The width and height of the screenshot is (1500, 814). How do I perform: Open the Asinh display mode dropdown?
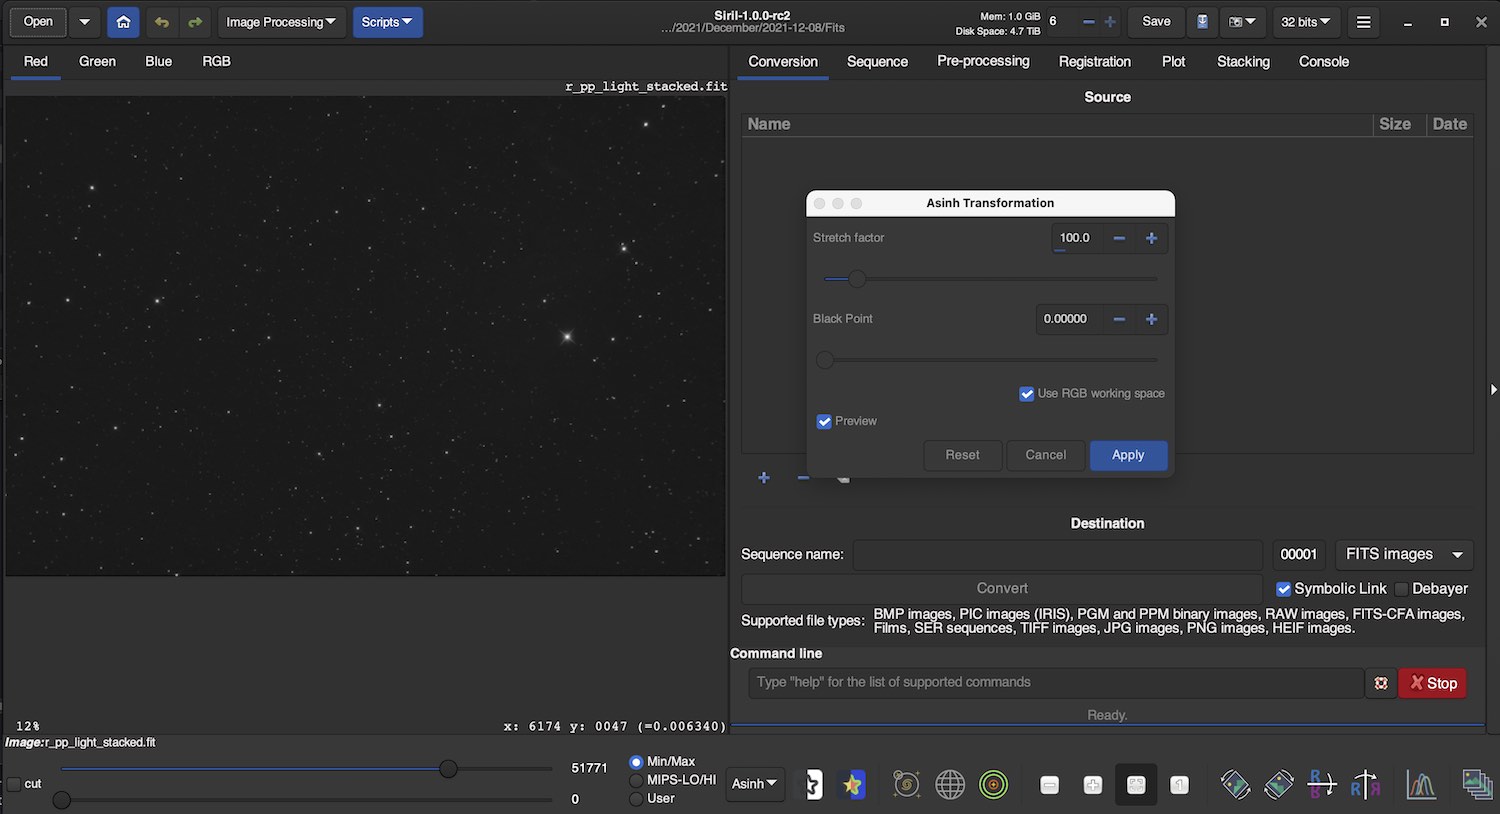754,784
